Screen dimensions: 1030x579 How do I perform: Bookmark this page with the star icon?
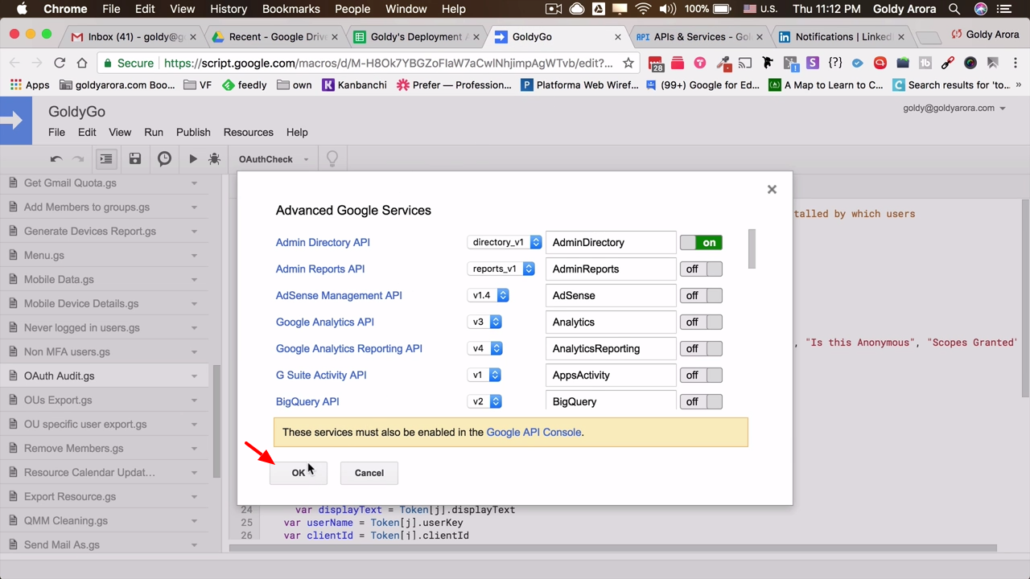[629, 63]
